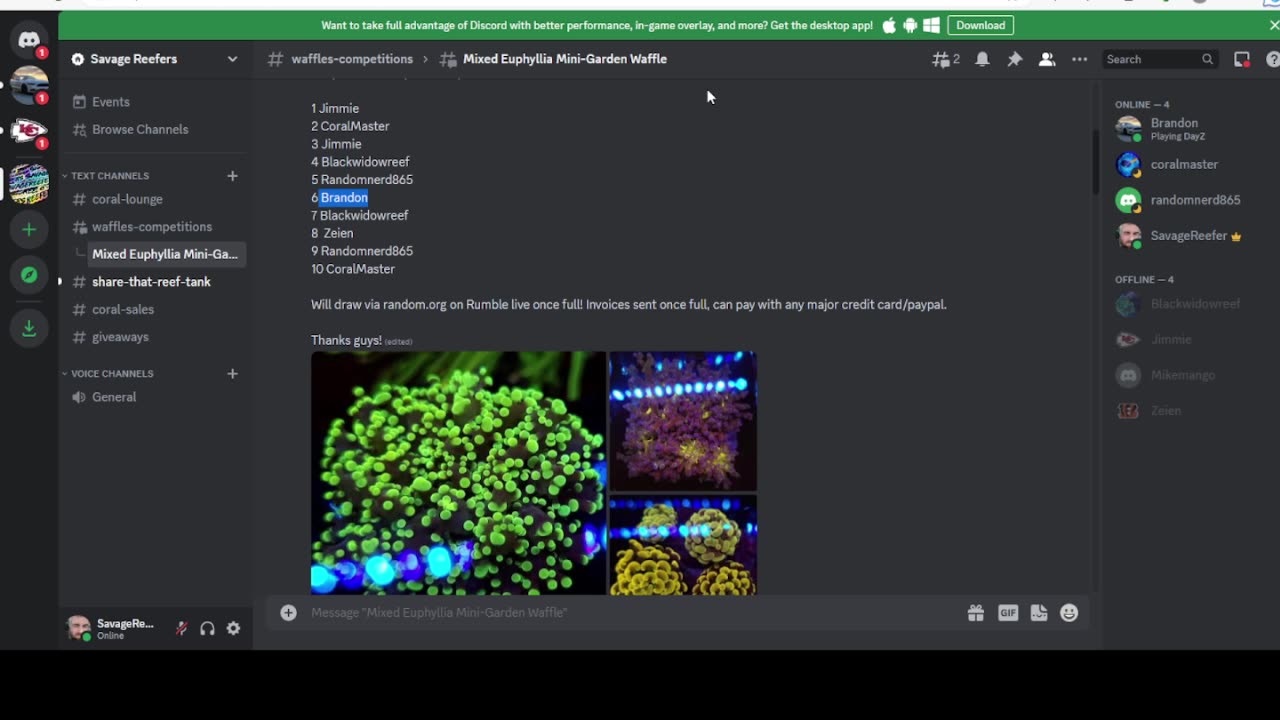
Task: Click the message area scrollbar
Action: 1096,160
